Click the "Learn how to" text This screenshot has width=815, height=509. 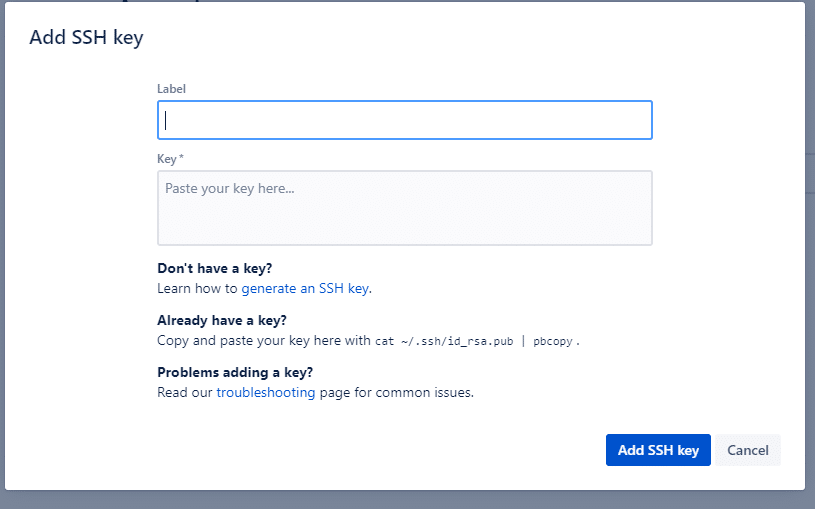pos(197,289)
